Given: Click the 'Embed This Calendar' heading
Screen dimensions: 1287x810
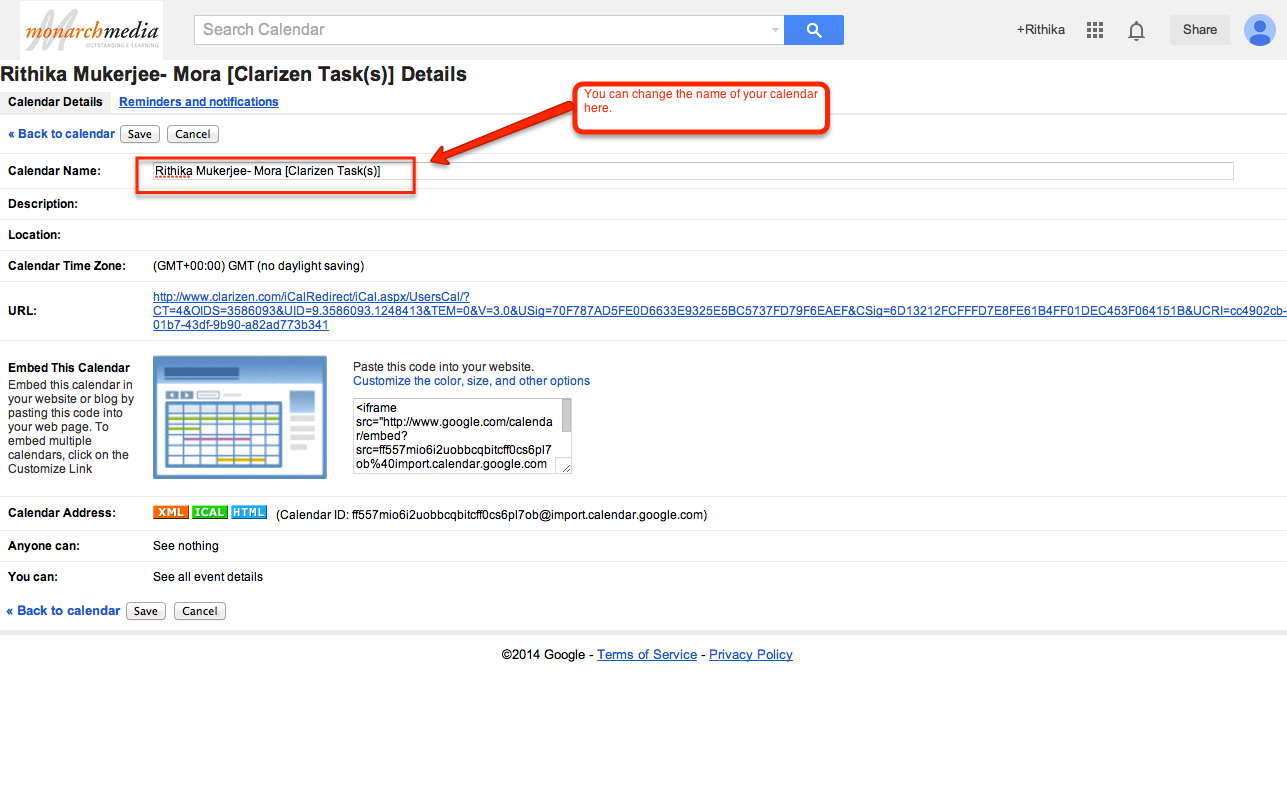Looking at the screenshot, I should 69,368.
